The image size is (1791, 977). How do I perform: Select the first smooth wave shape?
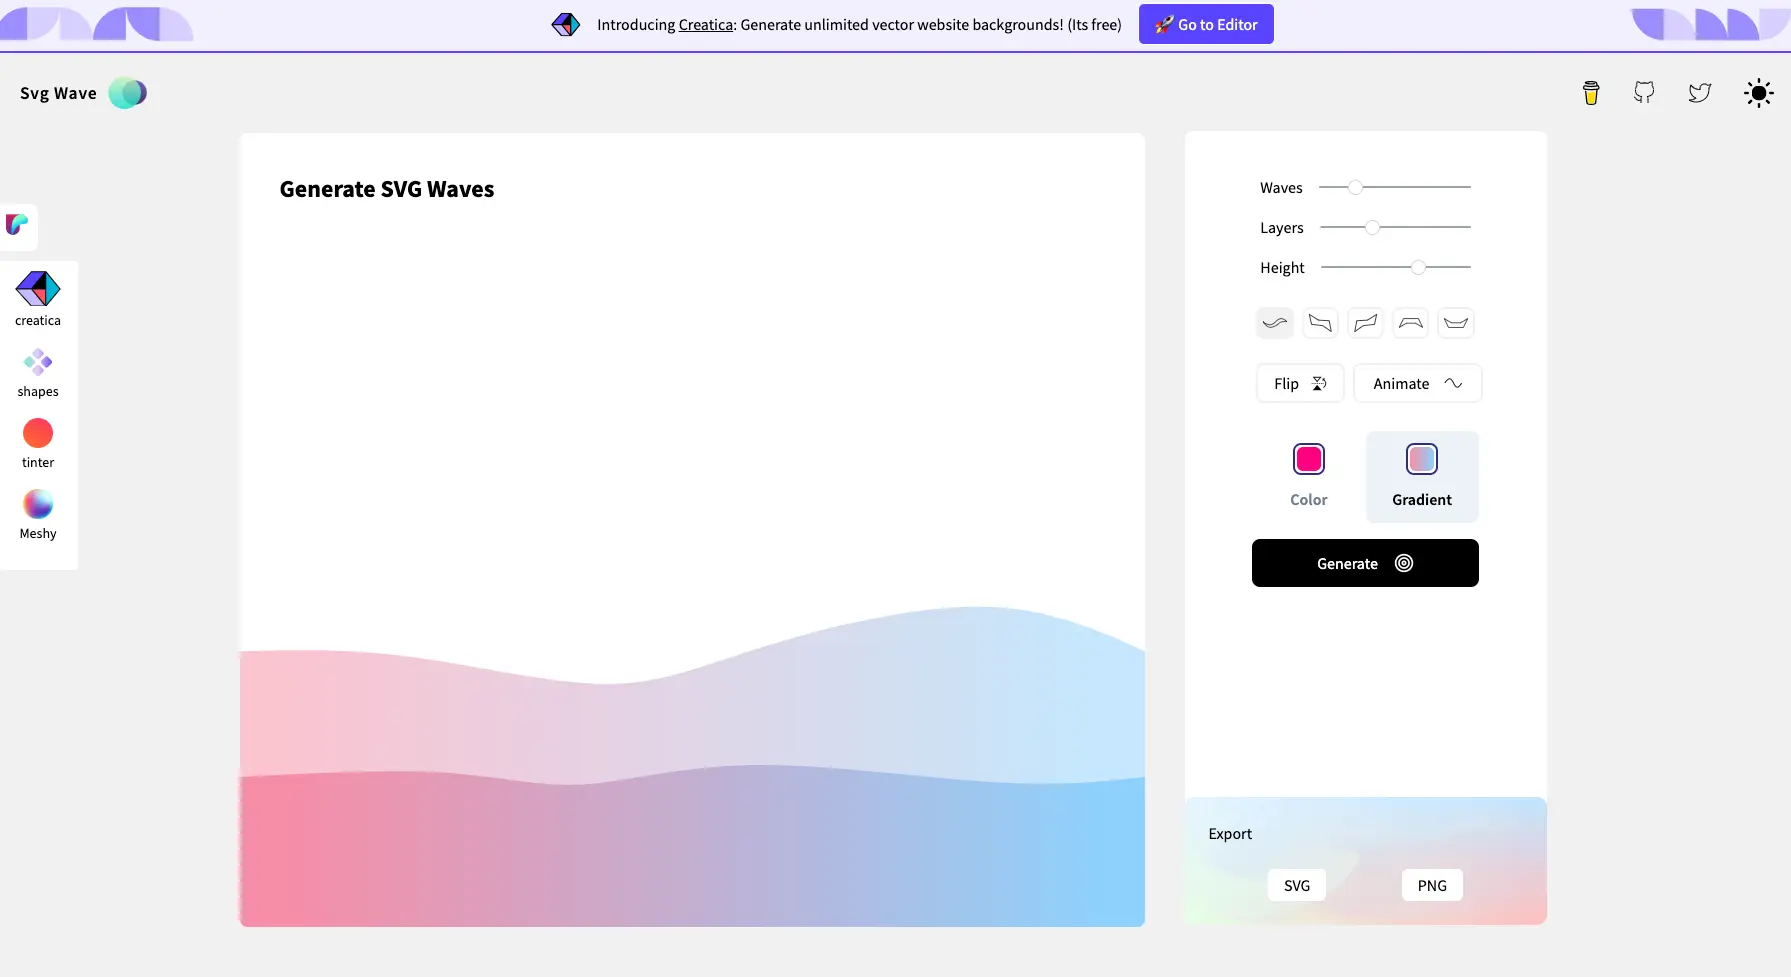(x=1275, y=323)
